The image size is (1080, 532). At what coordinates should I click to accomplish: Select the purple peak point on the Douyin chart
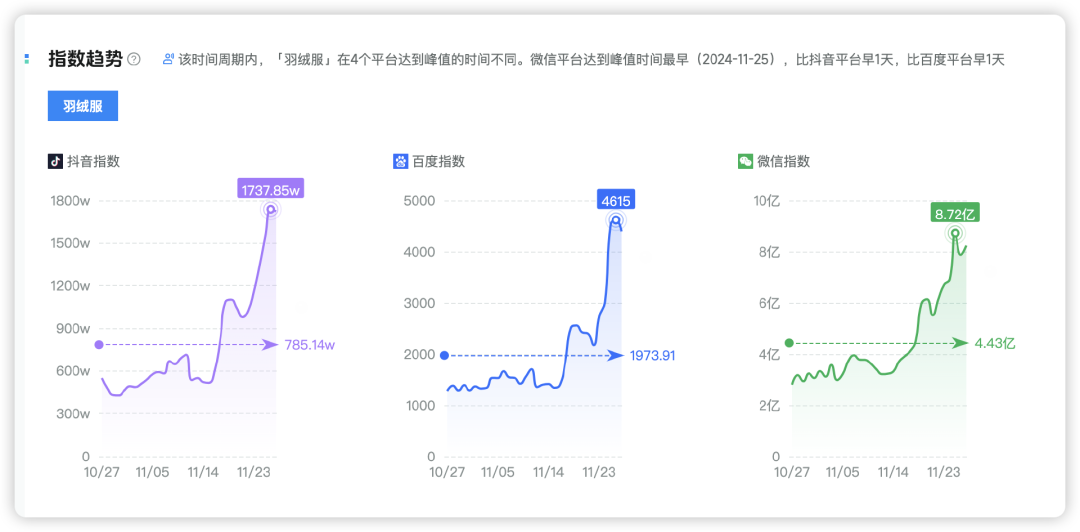tap(270, 210)
